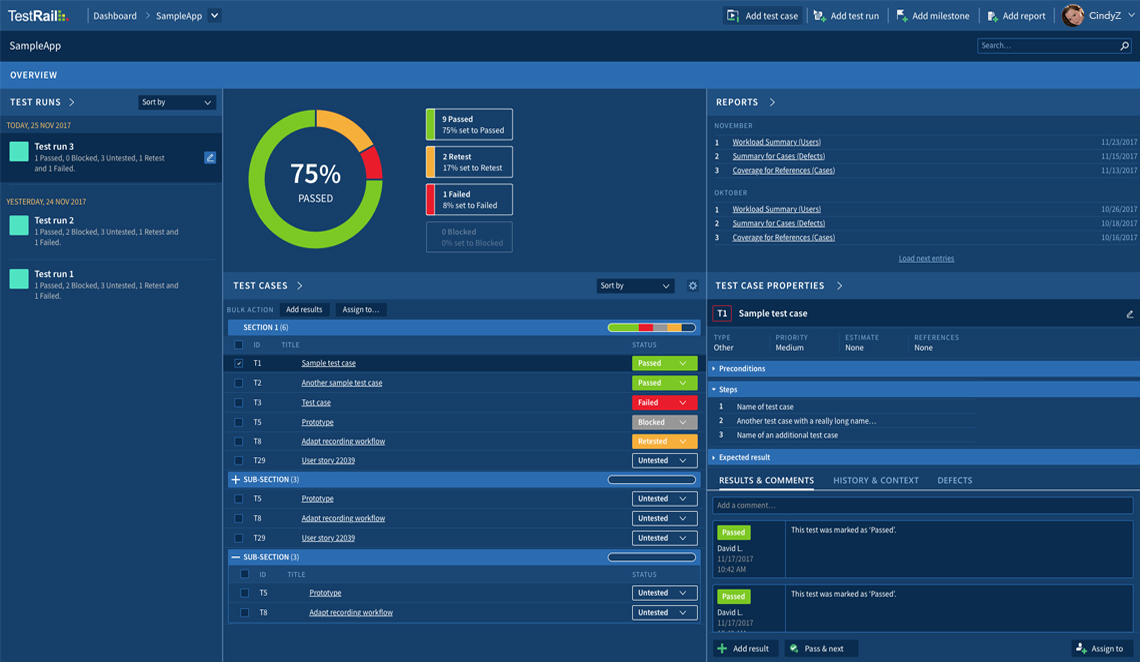Switch to the History & Context tab
This screenshot has height=662, width=1140.
[875, 481]
